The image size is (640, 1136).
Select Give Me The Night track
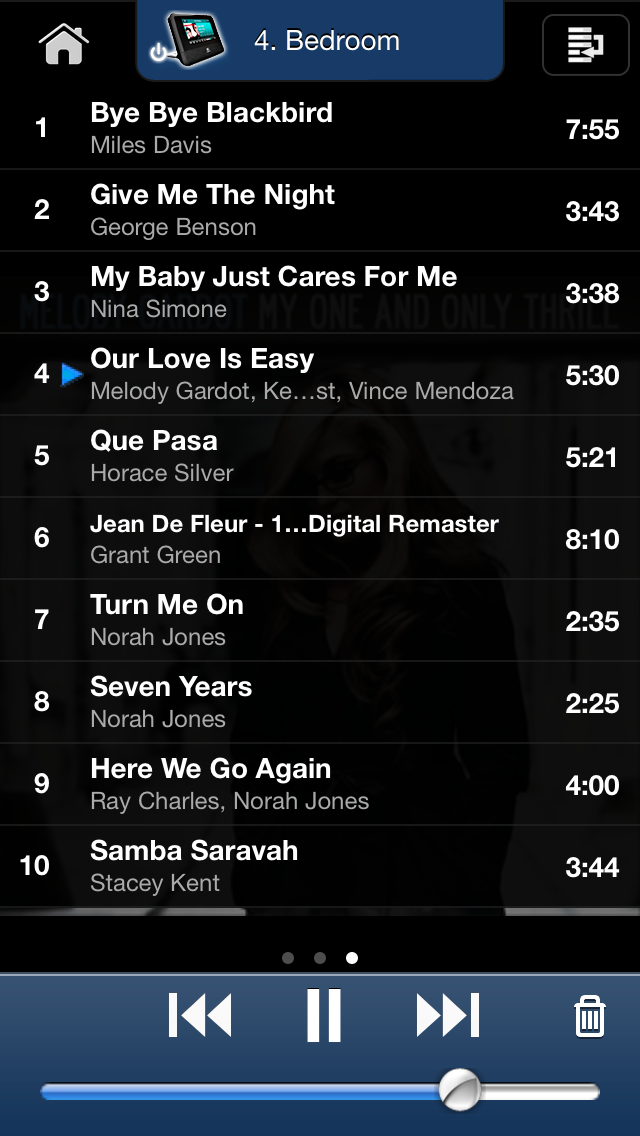pos(320,210)
